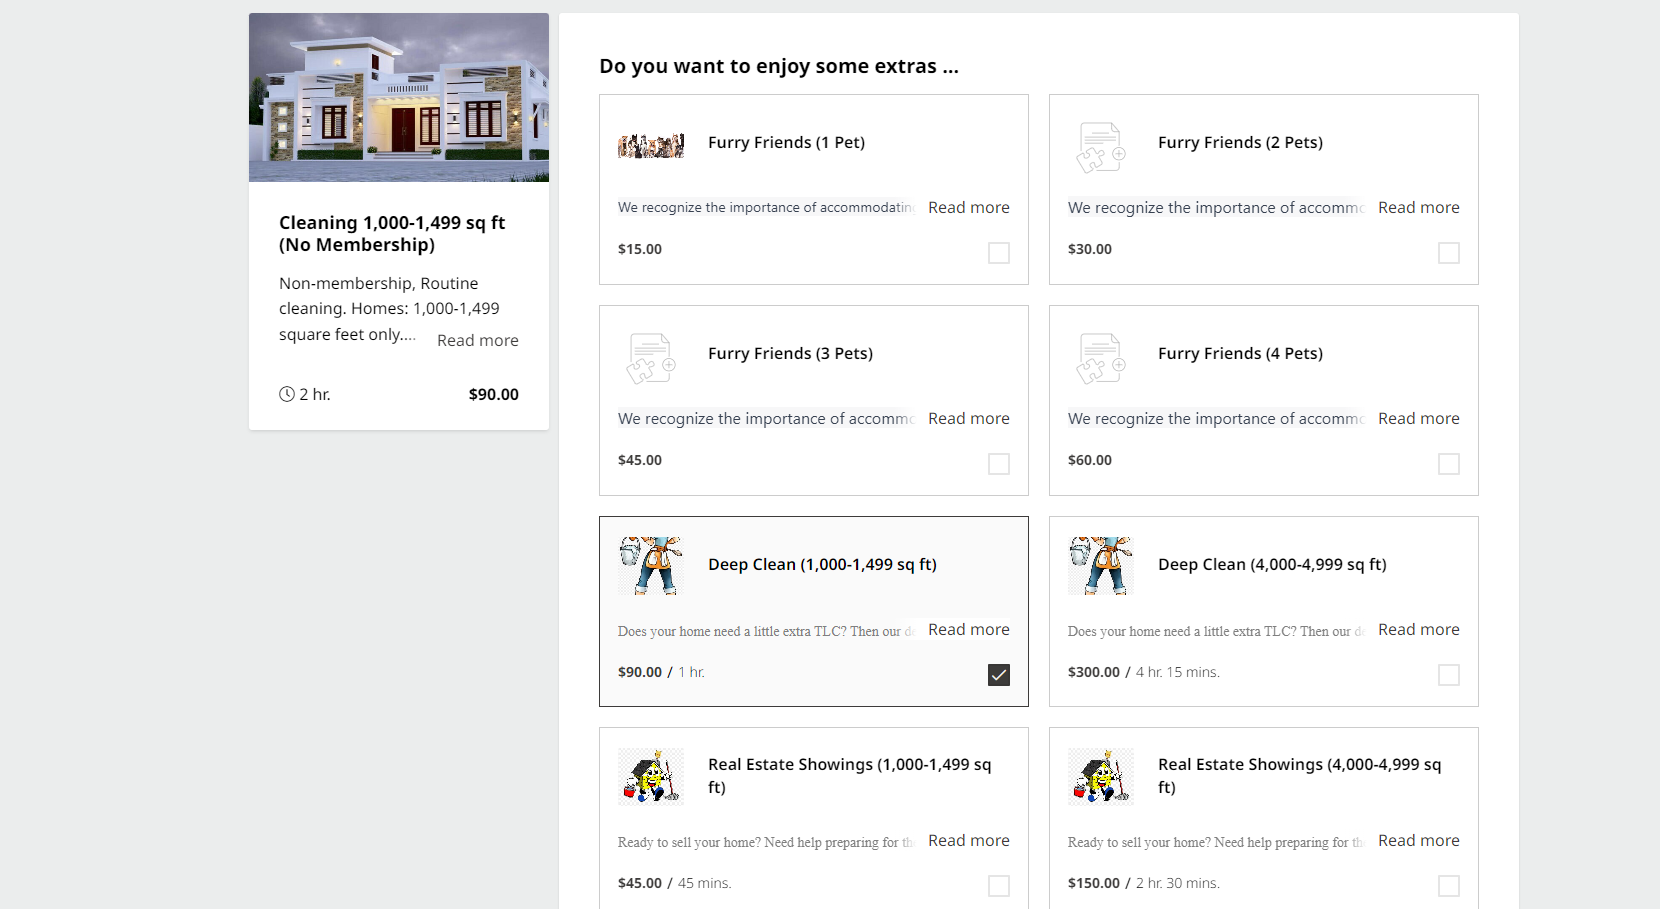
Task: Click the Furry Friends (1 Pet) pets image icon
Action: tap(651, 144)
